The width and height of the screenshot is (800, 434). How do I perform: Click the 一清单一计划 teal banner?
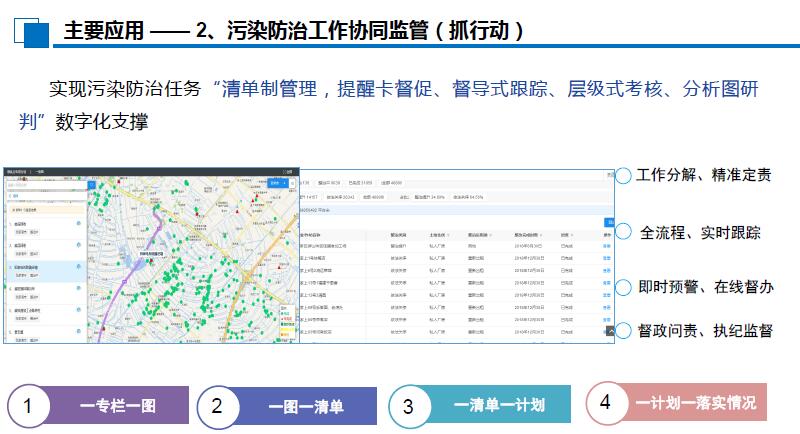click(498, 405)
